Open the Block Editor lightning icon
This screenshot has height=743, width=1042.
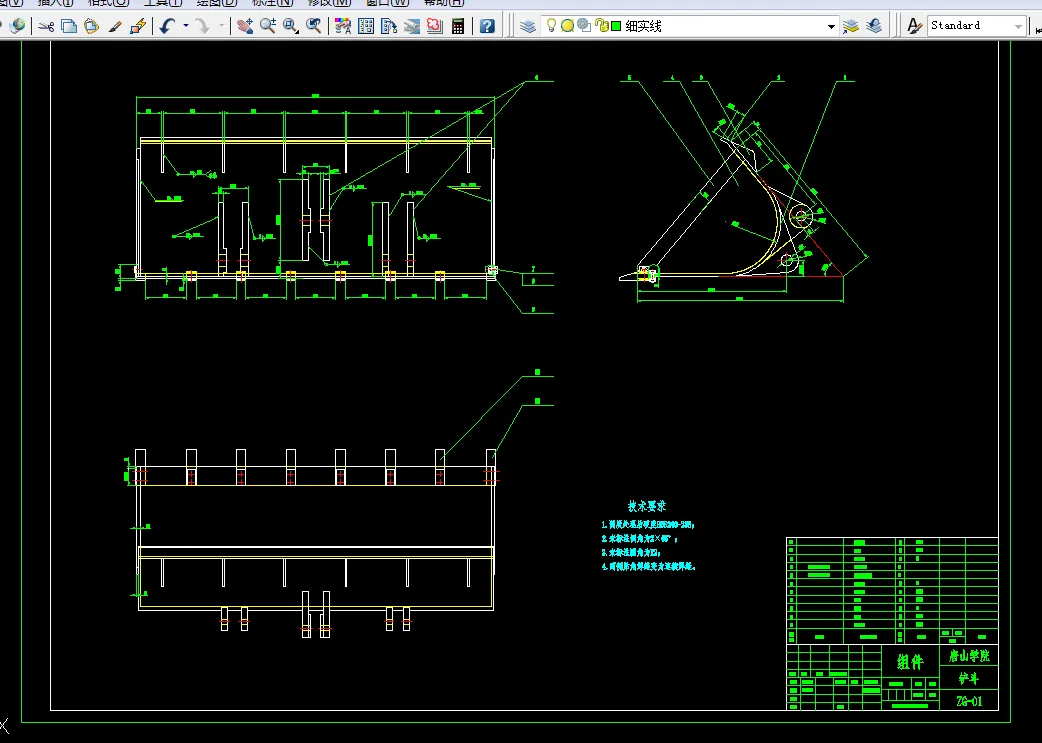pyautogui.click(x=138, y=26)
